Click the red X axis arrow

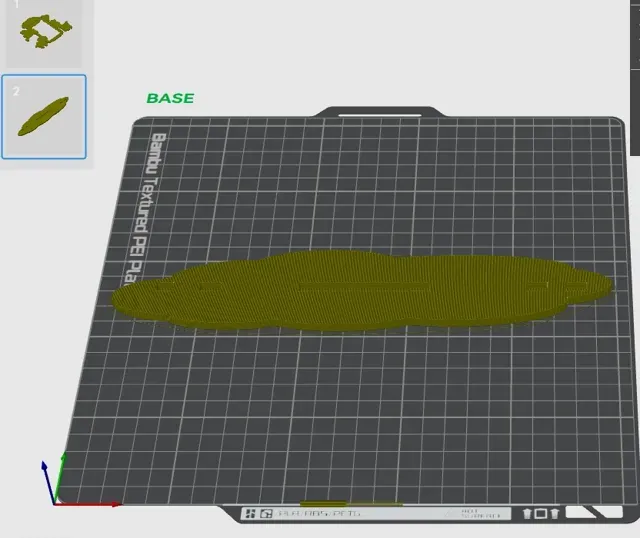coord(87,505)
